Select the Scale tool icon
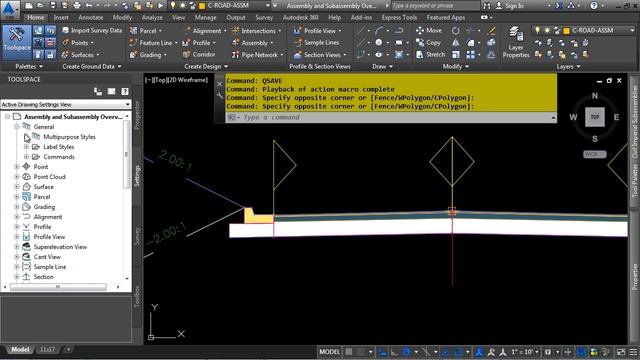This screenshot has height=360, width=640. (x=456, y=54)
